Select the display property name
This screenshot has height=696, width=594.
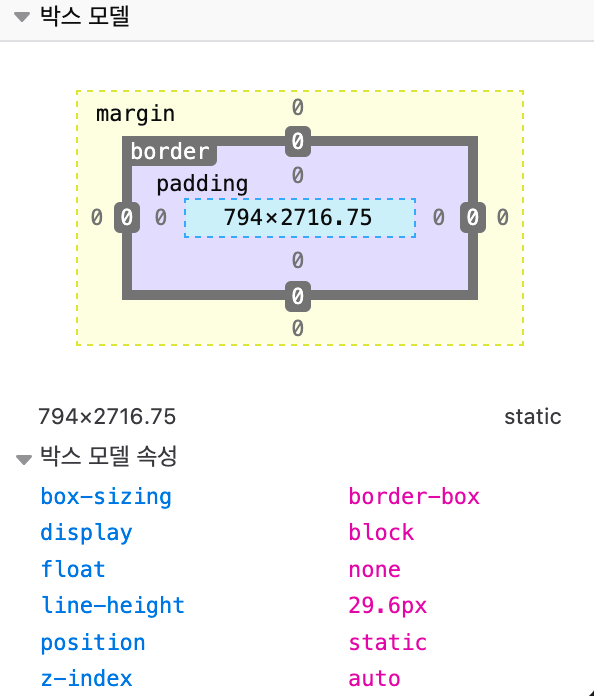pos(86,533)
